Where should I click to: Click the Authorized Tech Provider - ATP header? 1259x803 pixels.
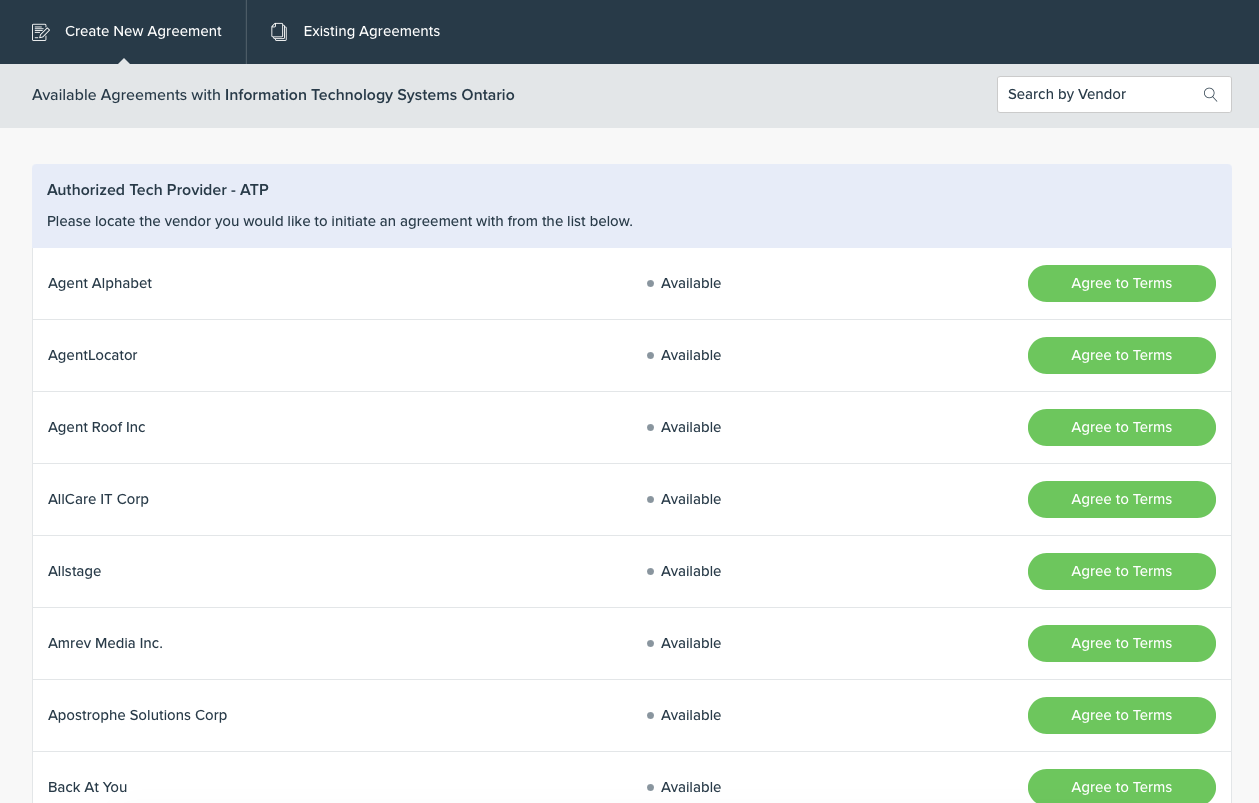click(157, 189)
